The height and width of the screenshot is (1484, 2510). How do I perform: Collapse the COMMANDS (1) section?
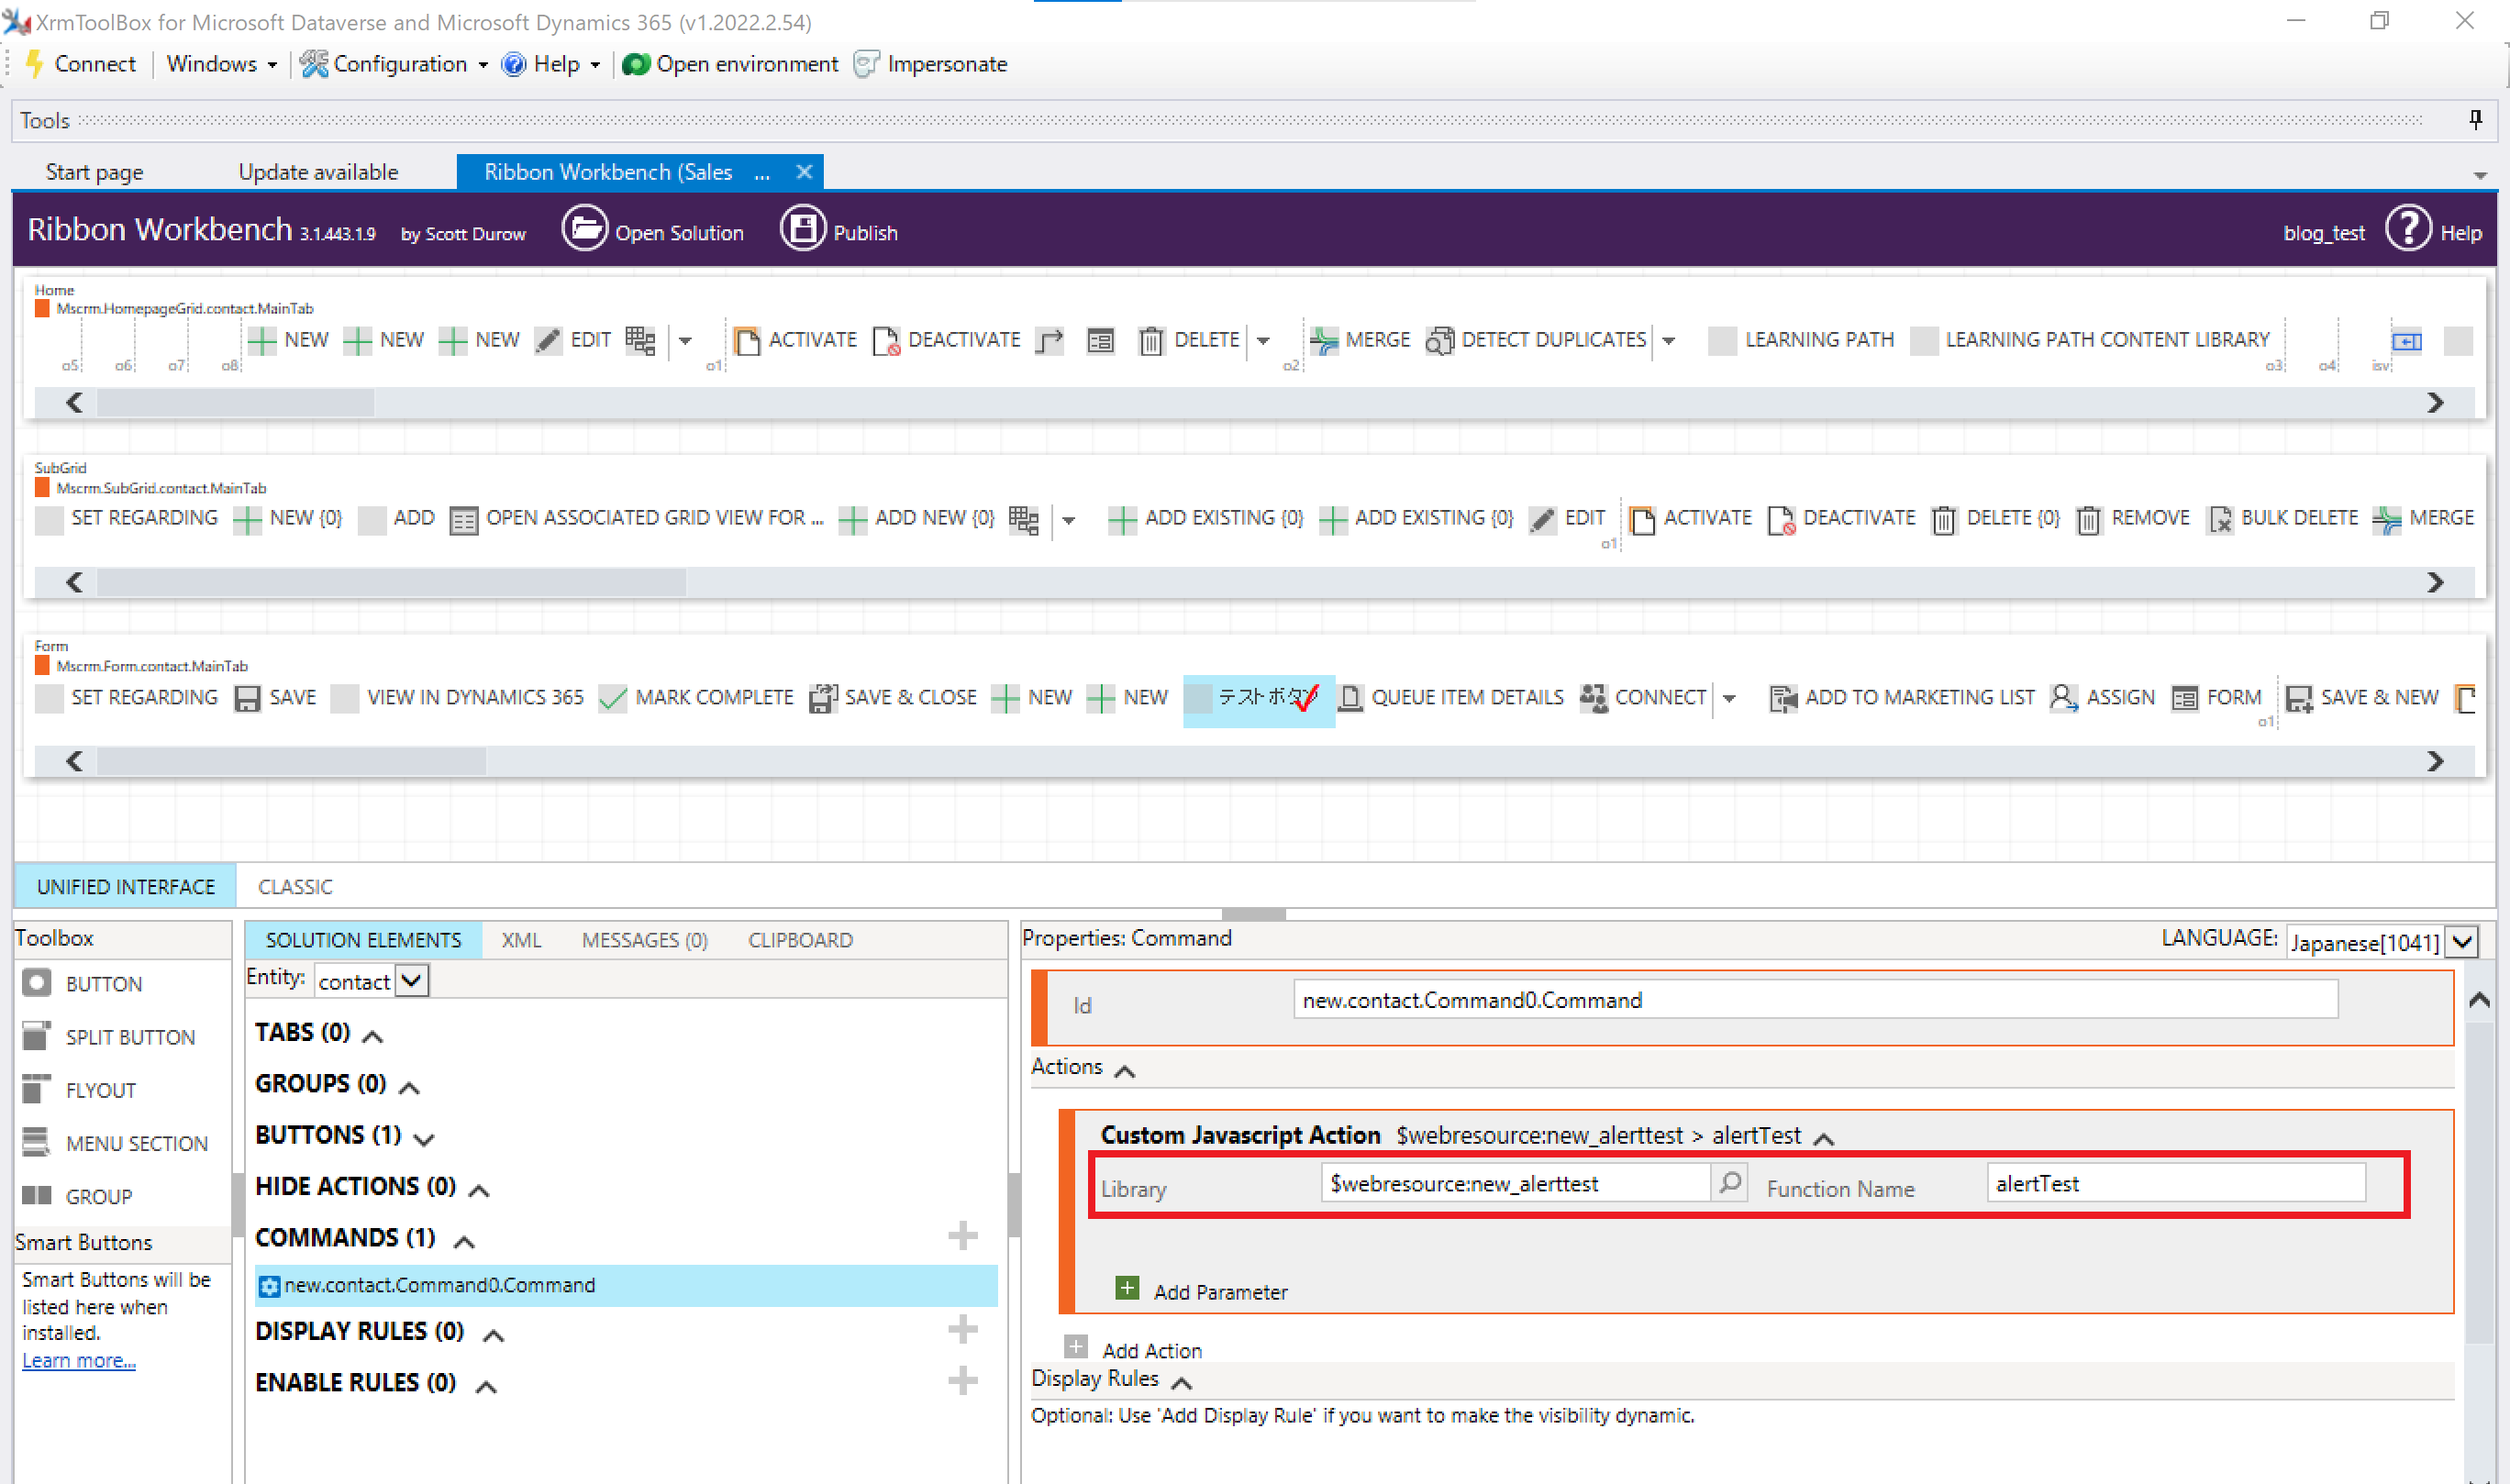tap(464, 1242)
